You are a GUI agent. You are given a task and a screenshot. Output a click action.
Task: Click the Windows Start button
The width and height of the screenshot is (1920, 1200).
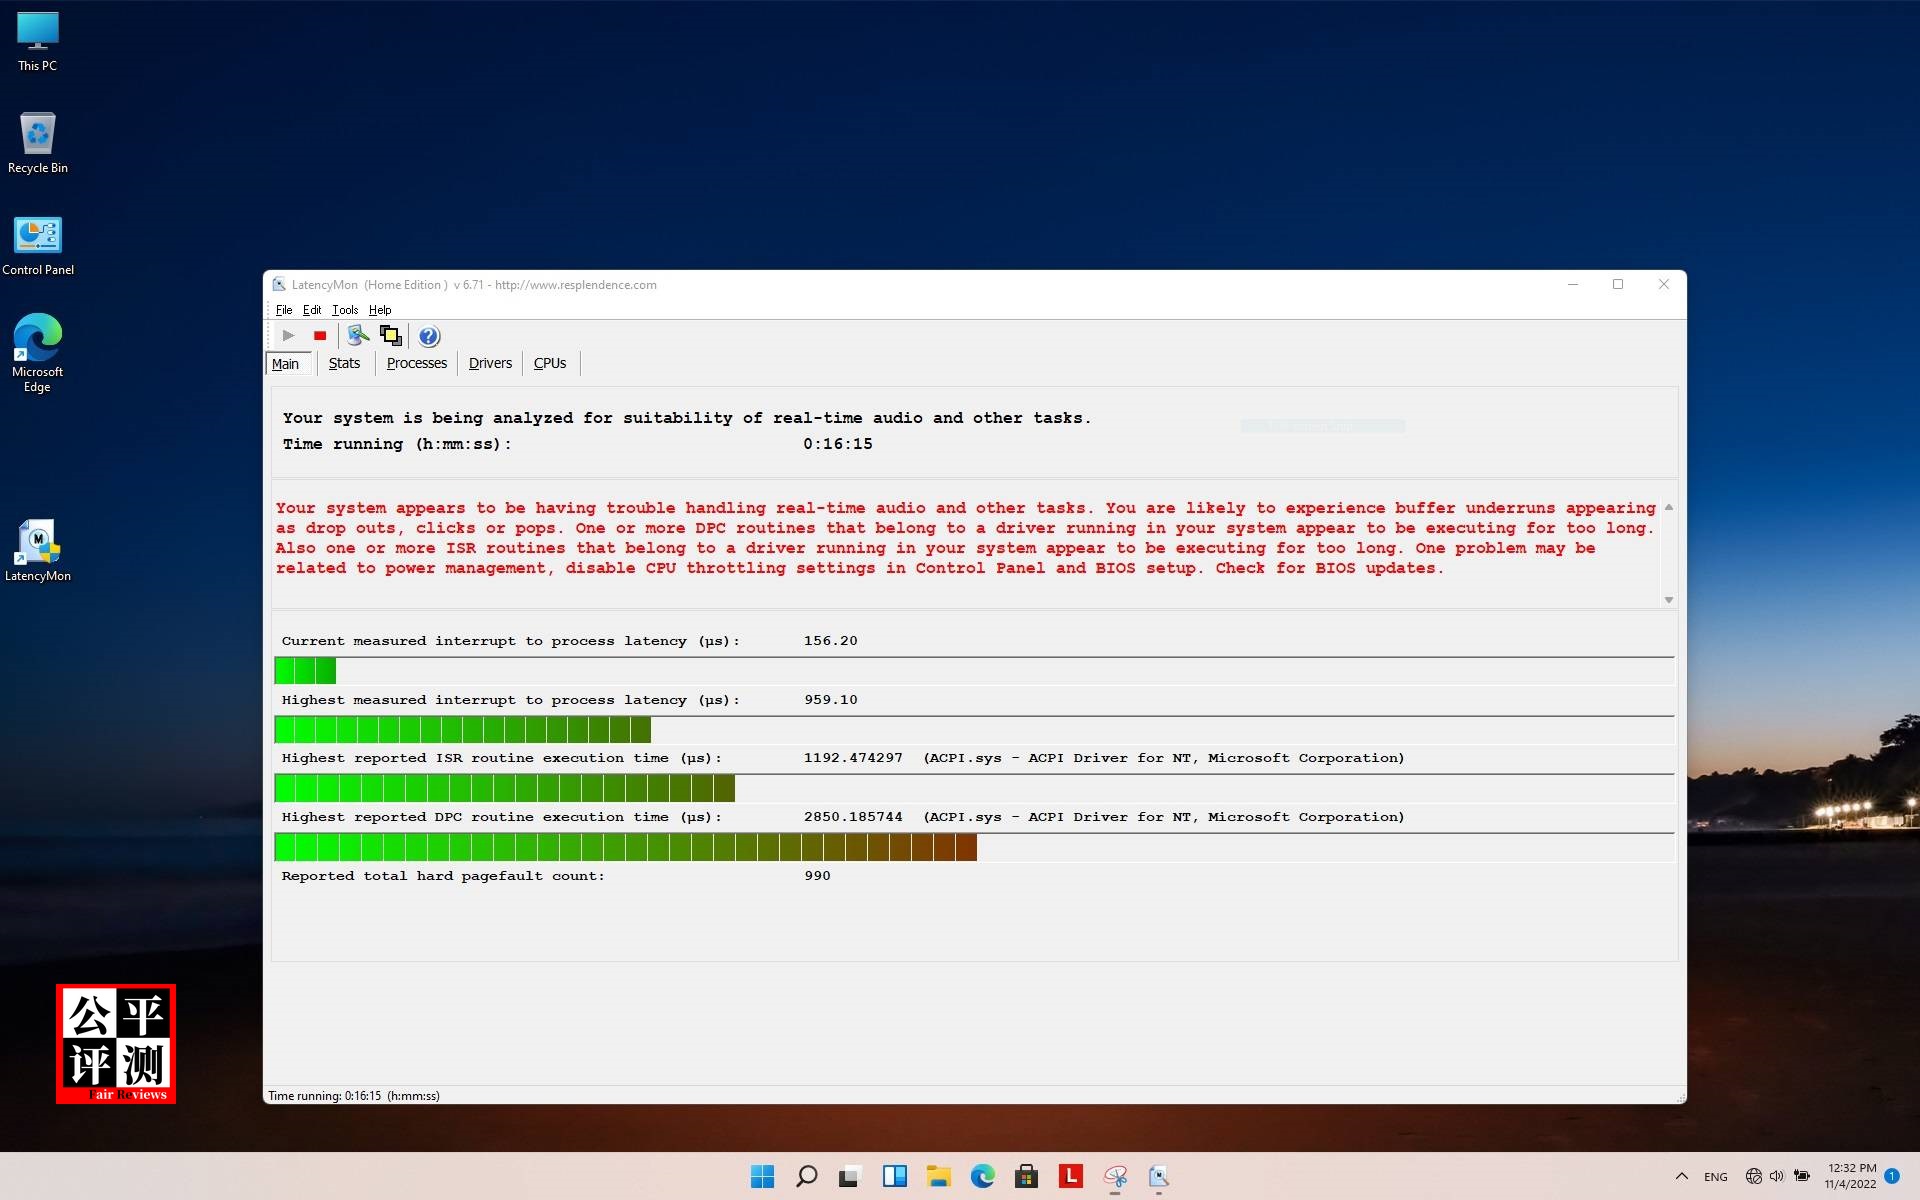point(762,1177)
